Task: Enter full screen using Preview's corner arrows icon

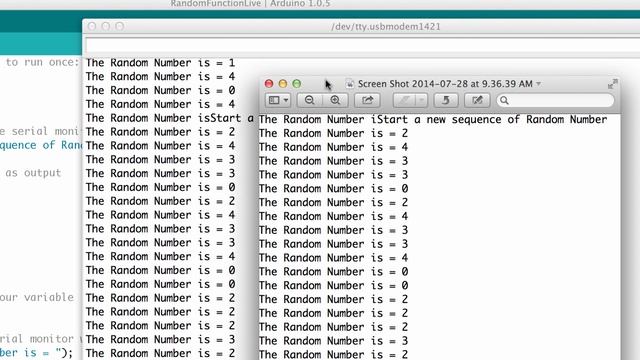Action: (x=612, y=84)
